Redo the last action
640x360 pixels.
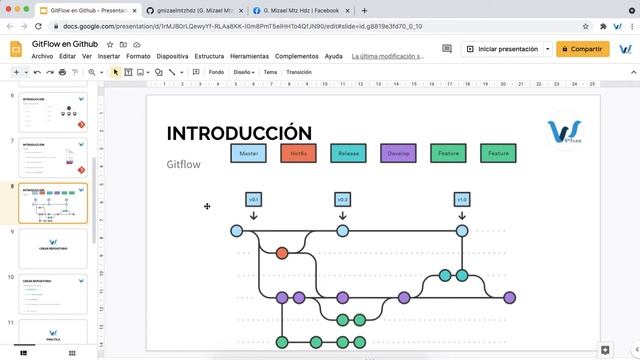tap(50, 72)
